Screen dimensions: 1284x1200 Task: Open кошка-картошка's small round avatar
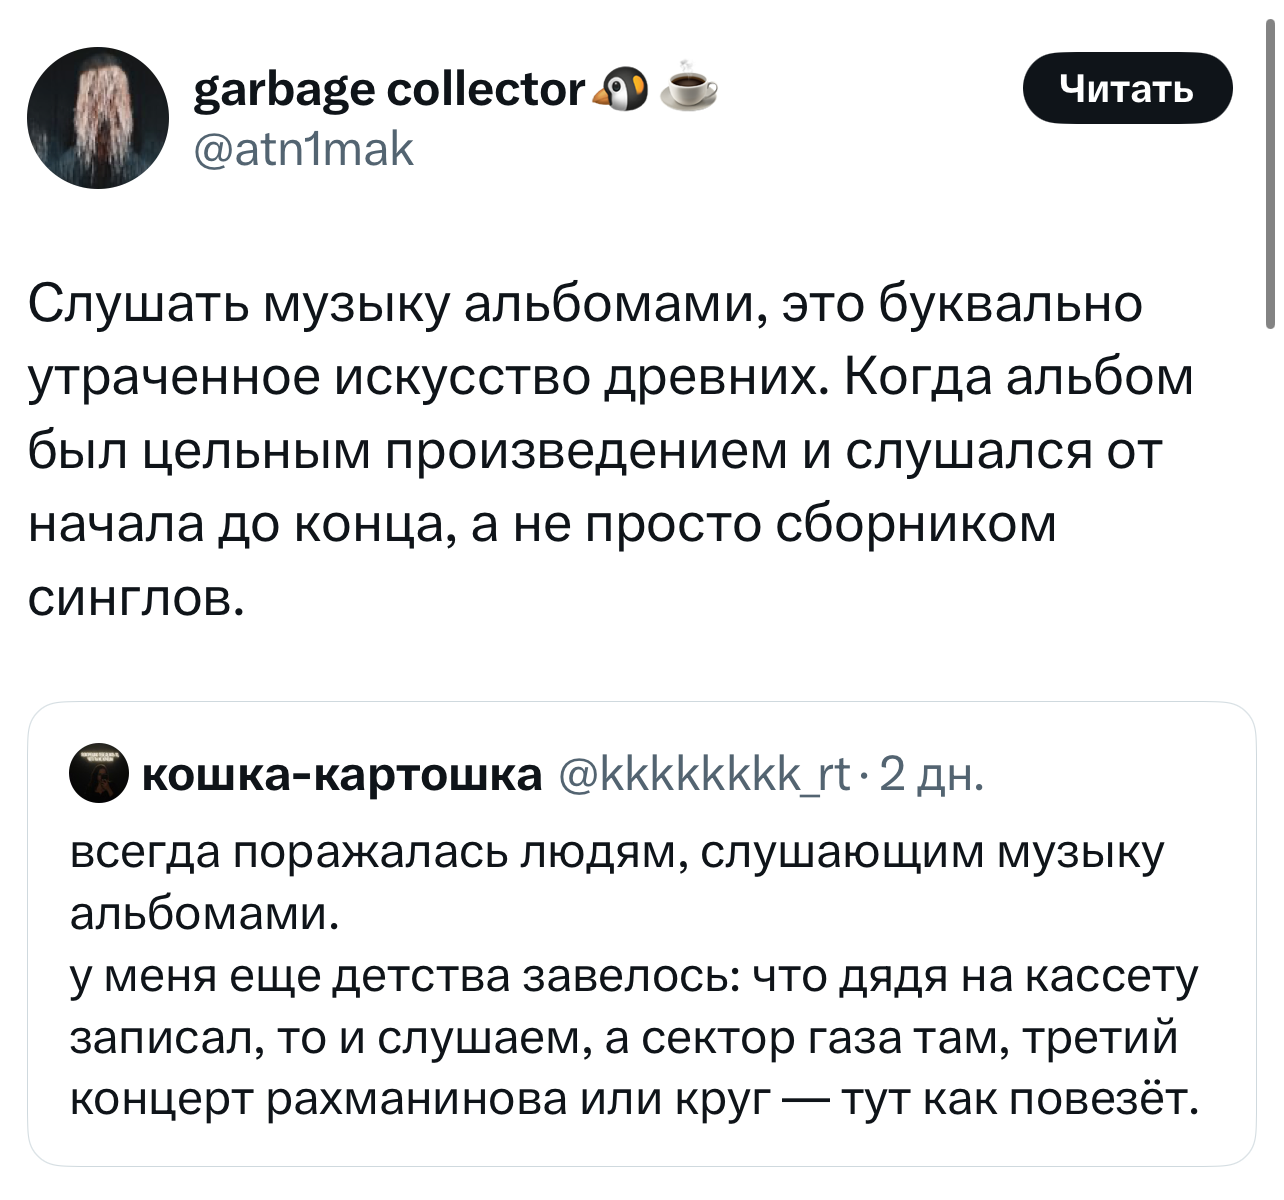tap(98, 774)
